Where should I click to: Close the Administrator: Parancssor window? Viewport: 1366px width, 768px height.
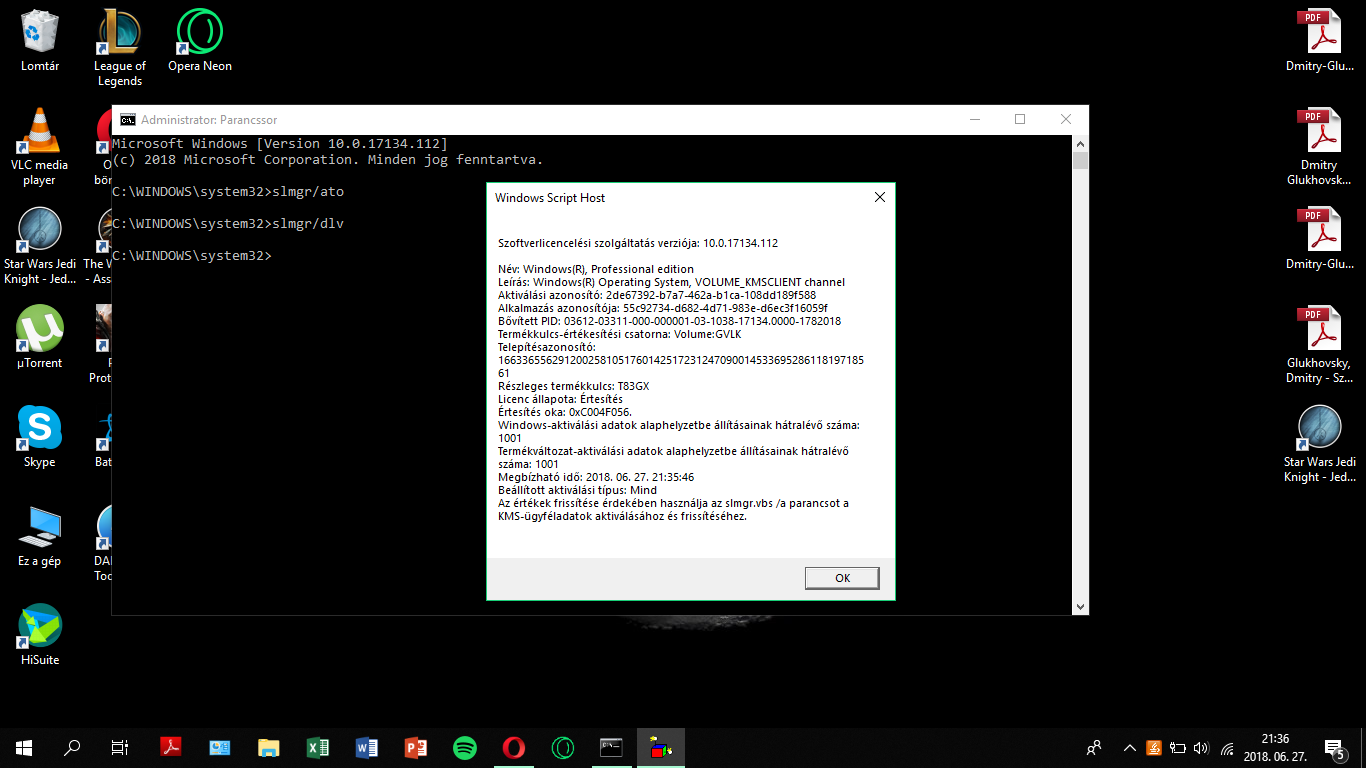pos(1066,119)
